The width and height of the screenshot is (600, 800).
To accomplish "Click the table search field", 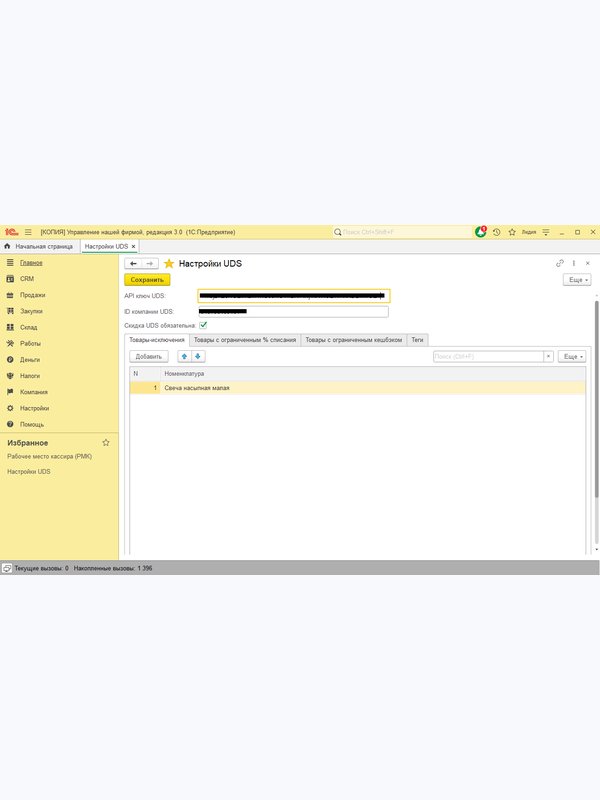I will [488, 357].
